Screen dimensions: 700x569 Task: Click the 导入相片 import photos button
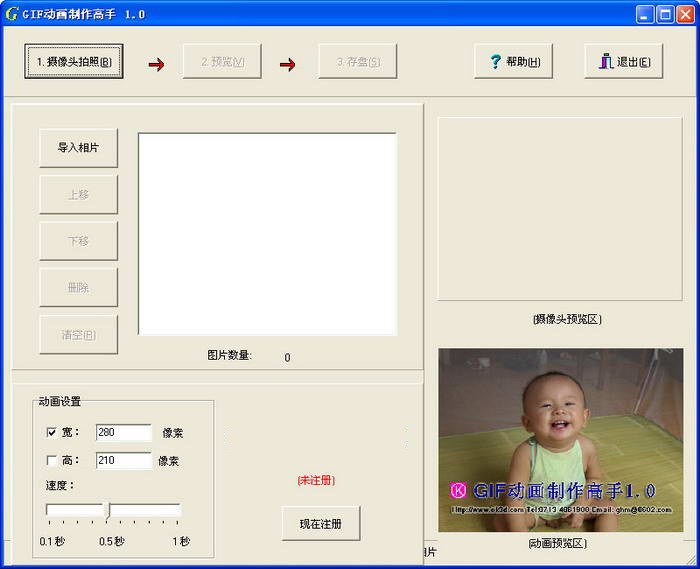coord(79,148)
